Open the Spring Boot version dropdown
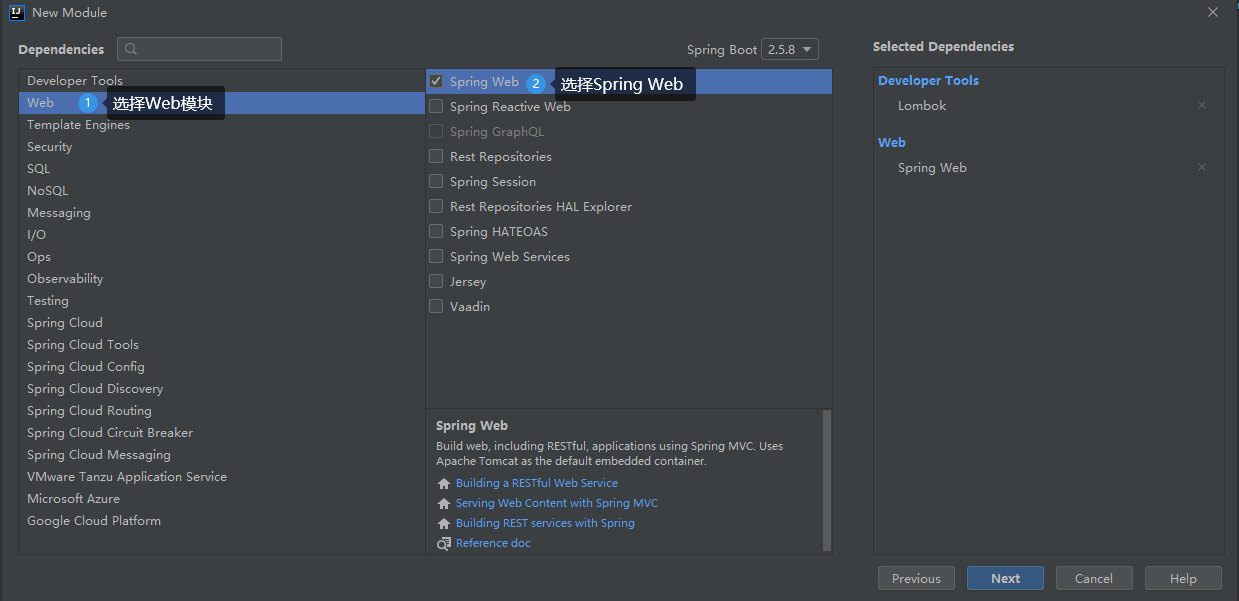 pos(790,49)
